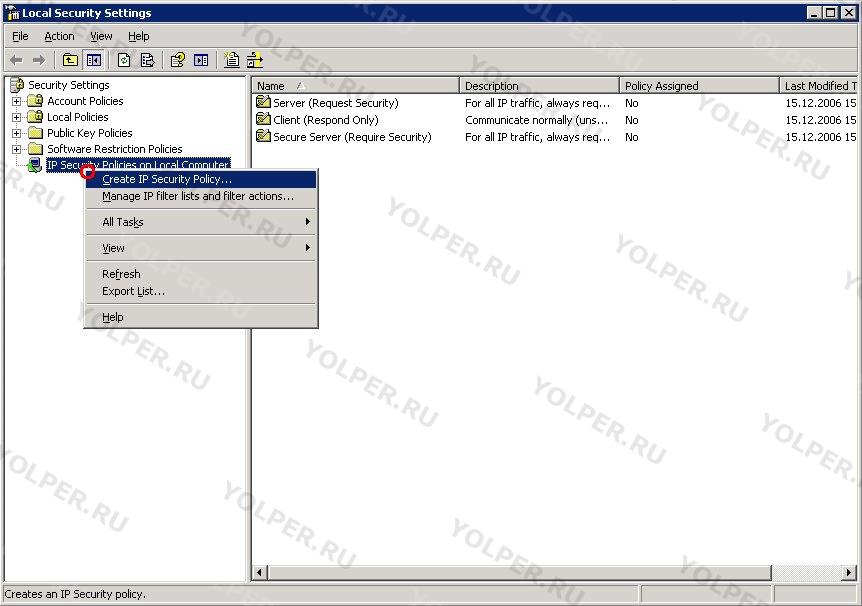Screen dimensions: 862x606
Task: Select Manage IP filter lists and filter actions
Action: click(x=198, y=196)
